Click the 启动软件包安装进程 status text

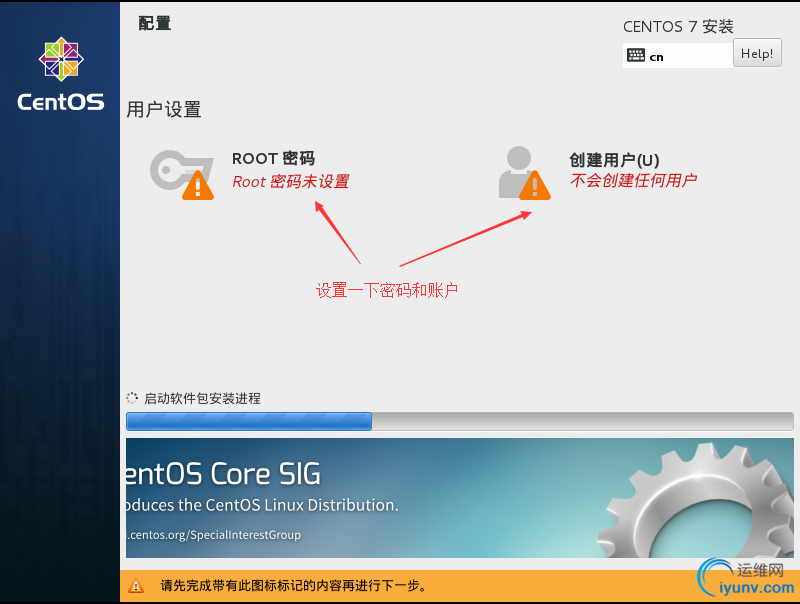(203, 398)
